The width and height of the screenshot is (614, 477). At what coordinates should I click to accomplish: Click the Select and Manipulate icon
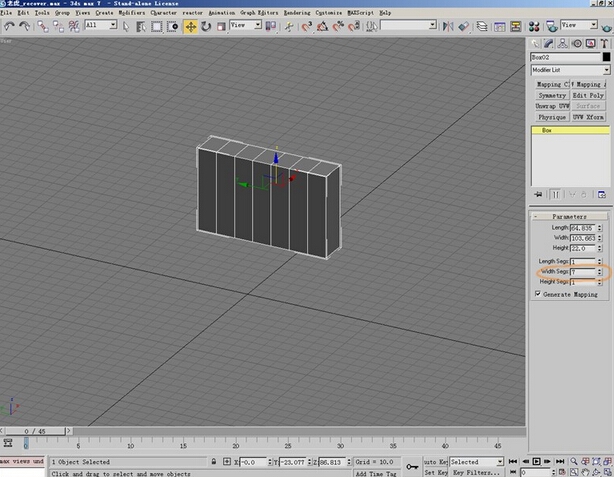coord(289,26)
